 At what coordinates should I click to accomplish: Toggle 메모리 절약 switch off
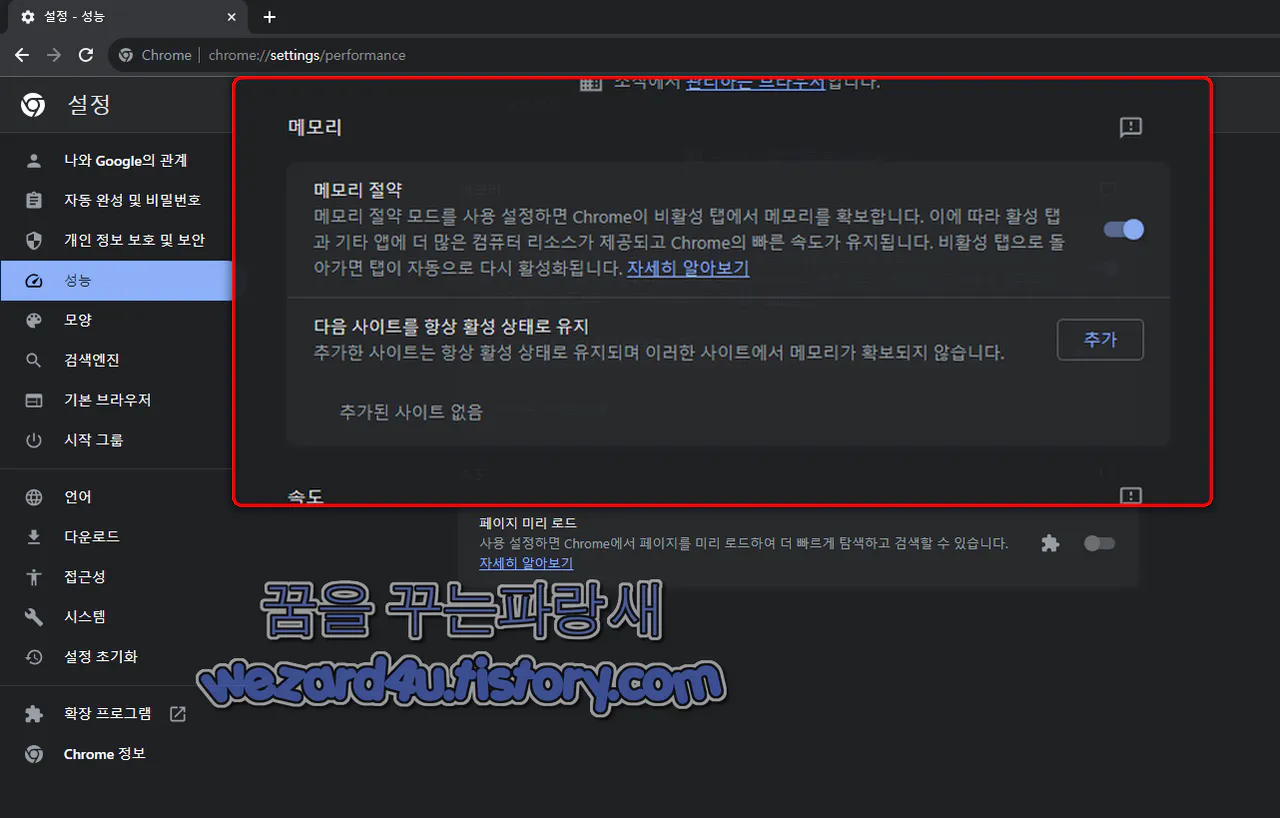1123,230
